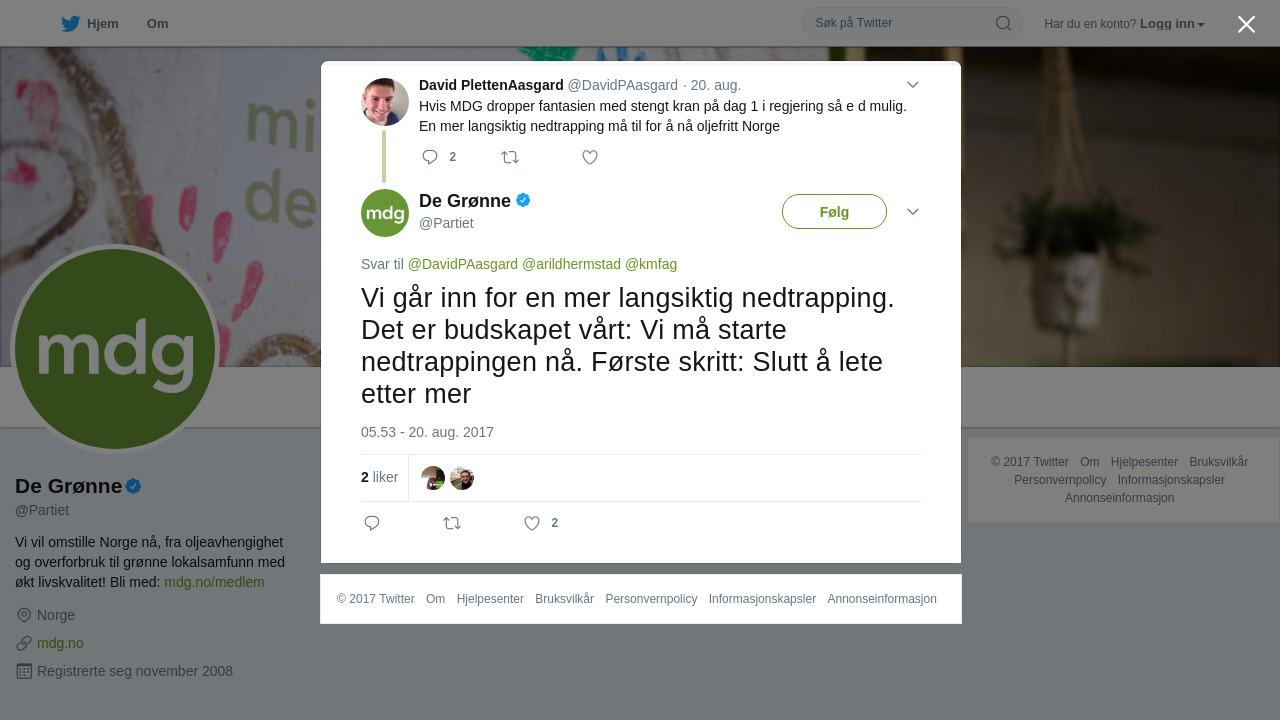
Task: Retweet David PlettenAasgard's tweet
Action: coord(510,157)
